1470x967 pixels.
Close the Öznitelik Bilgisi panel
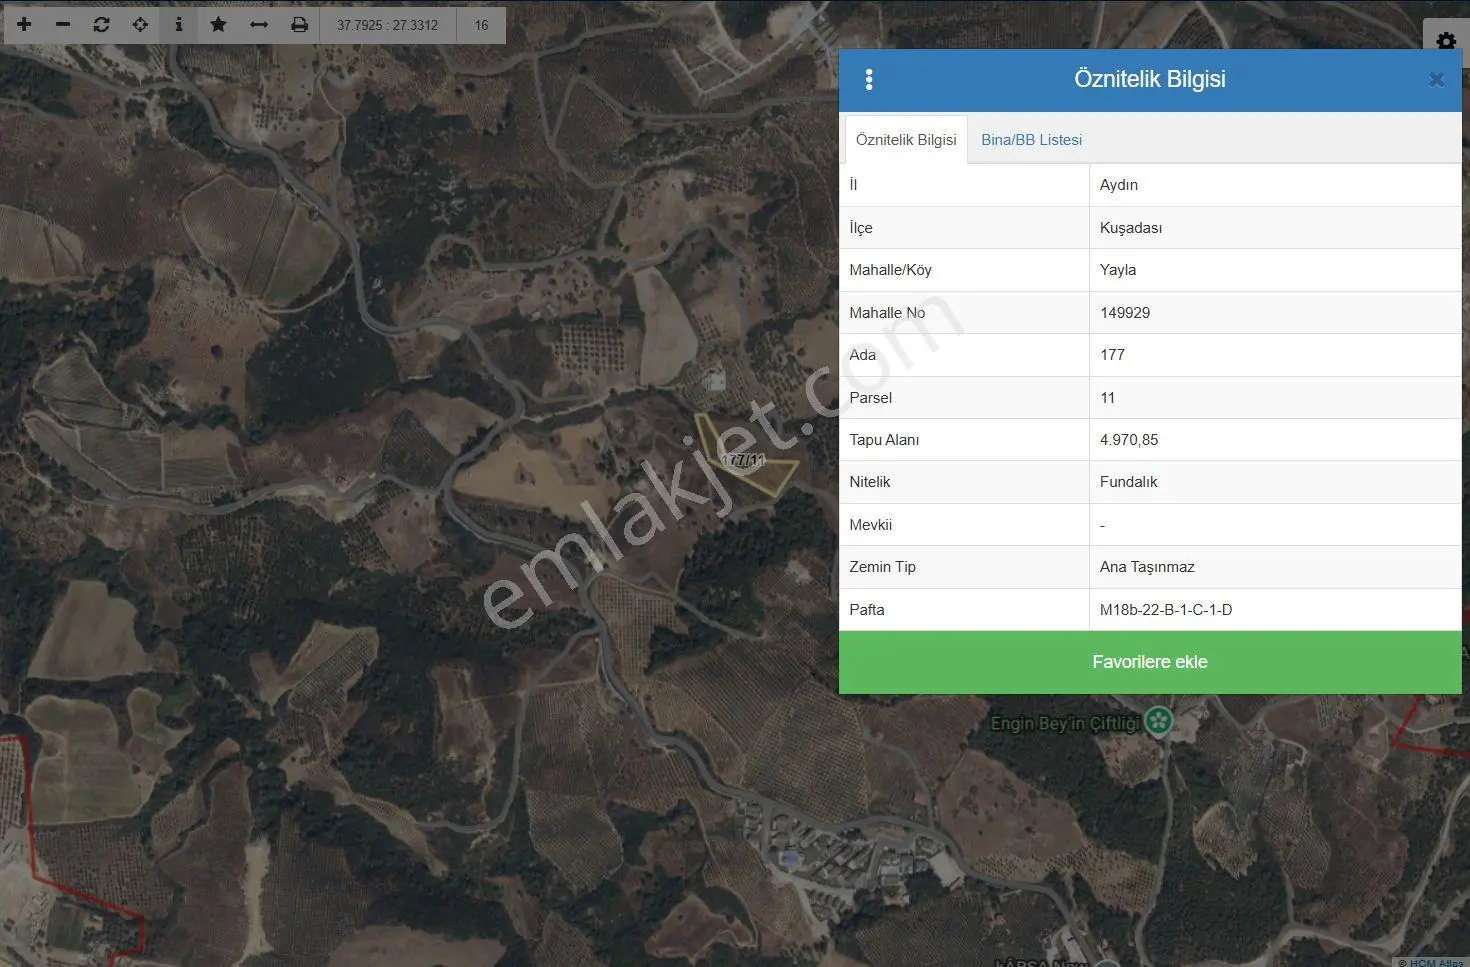tap(1437, 80)
